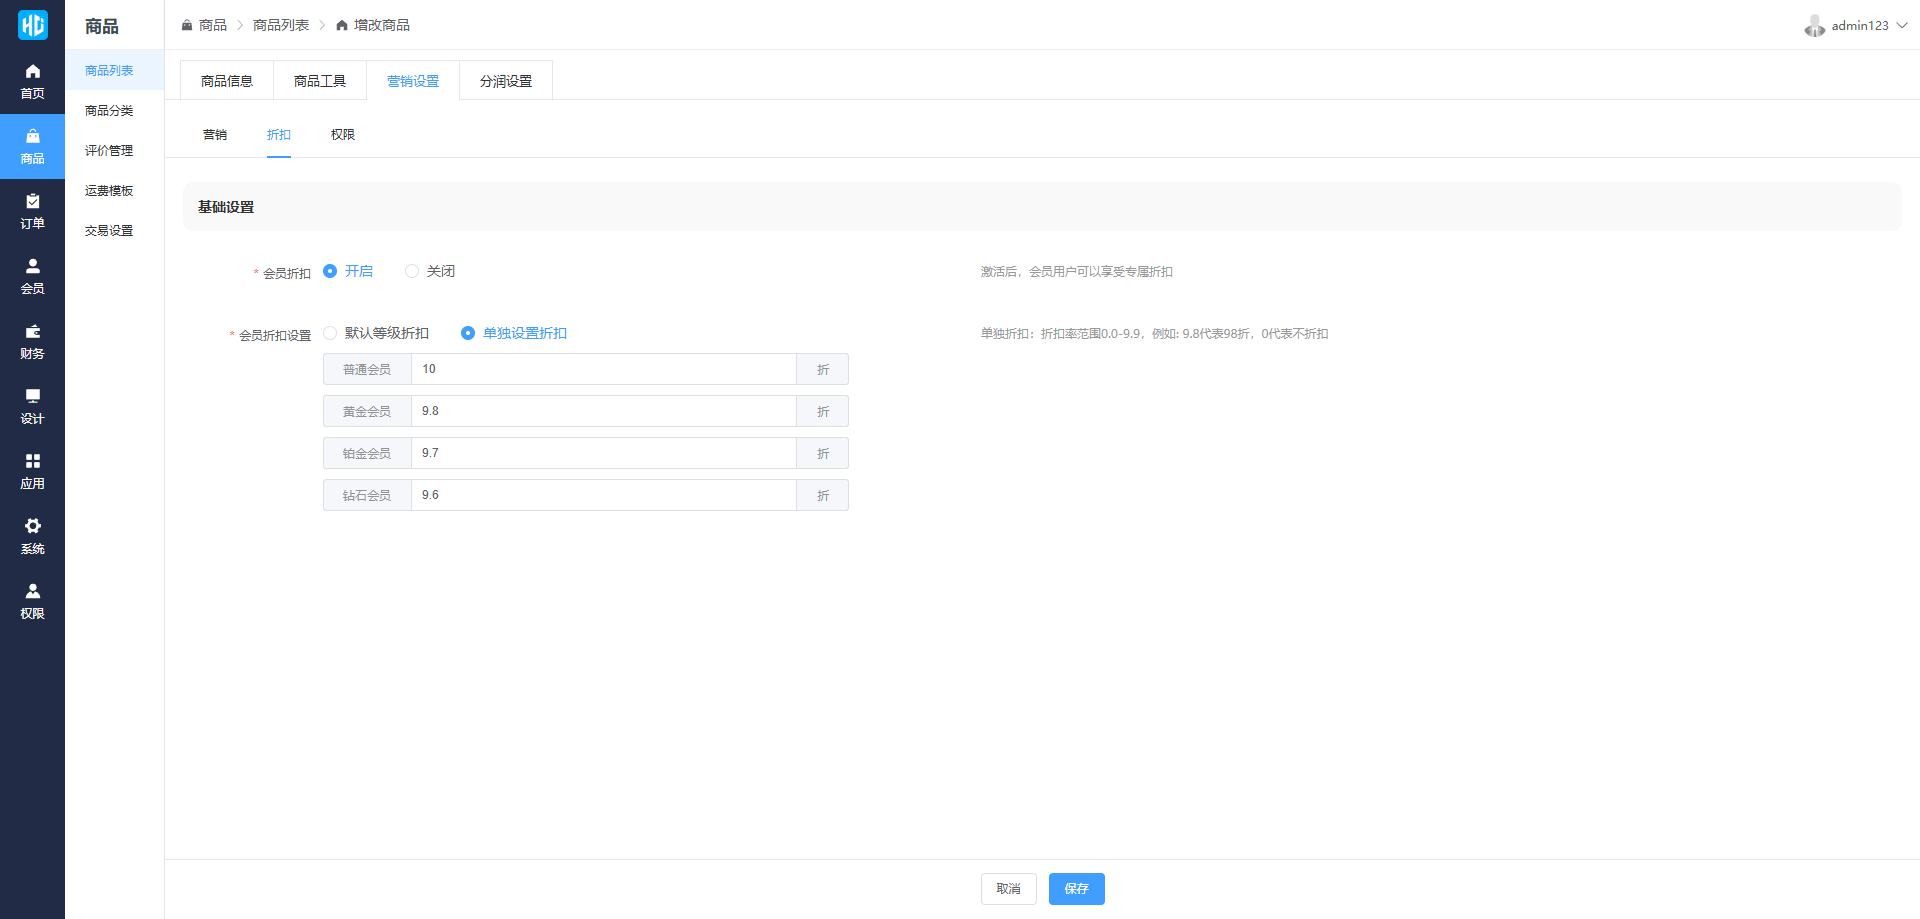Screen dimensions: 1920x919
Task: Open 商品分类 in the submenu
Action: (109, 111)
